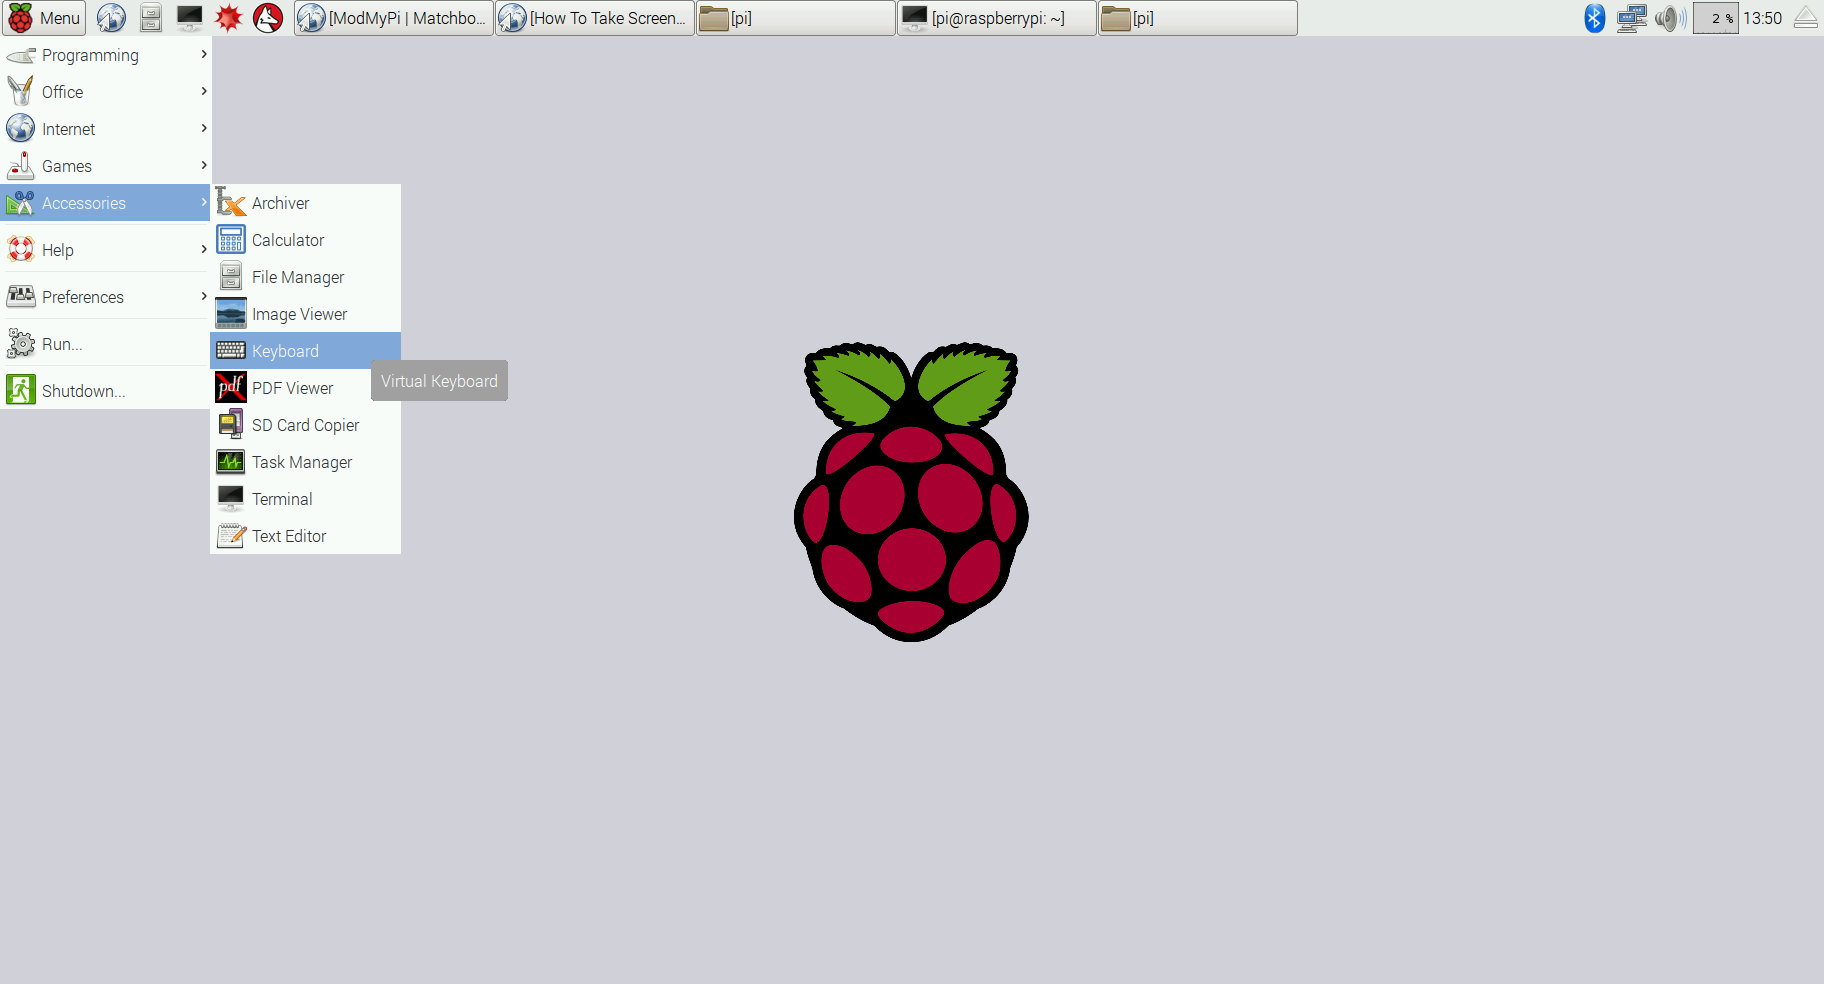This screenshot has height=984, width=1824.
Task: Click the PDF Viewer pdf icon
Action: (x=231, y=387)
